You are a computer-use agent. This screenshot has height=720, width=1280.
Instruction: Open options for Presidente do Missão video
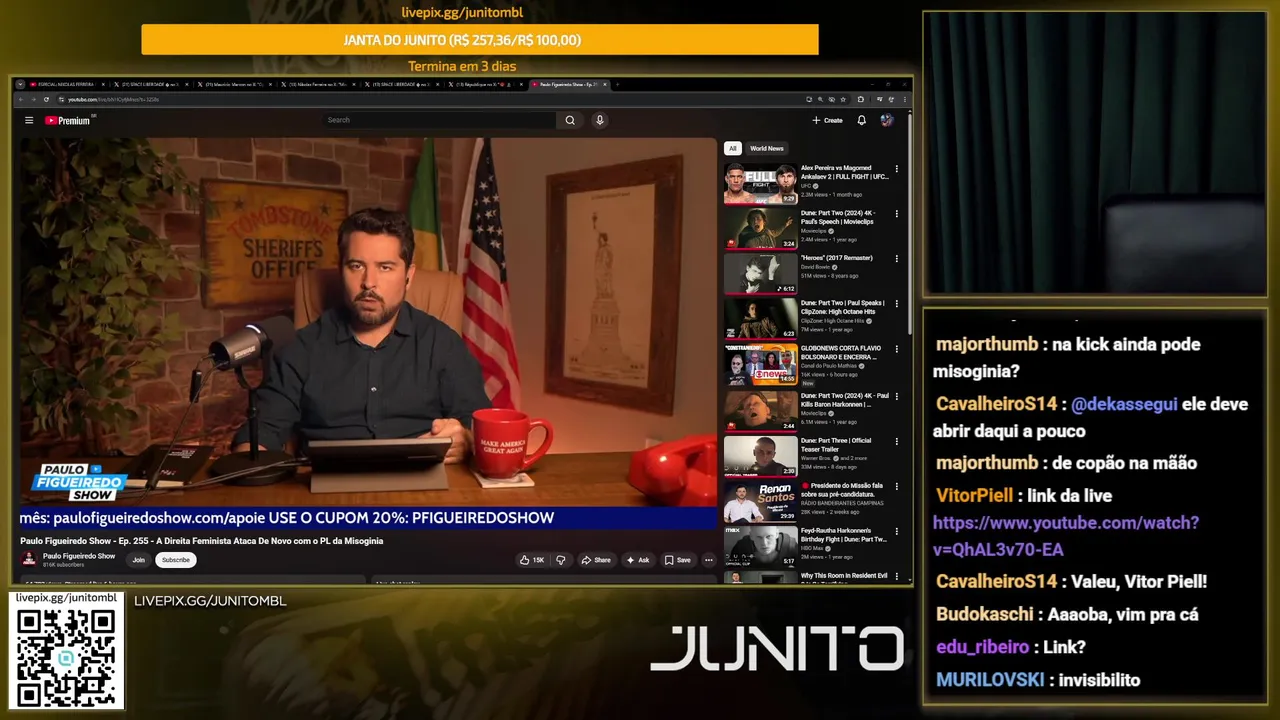(896, 486)
